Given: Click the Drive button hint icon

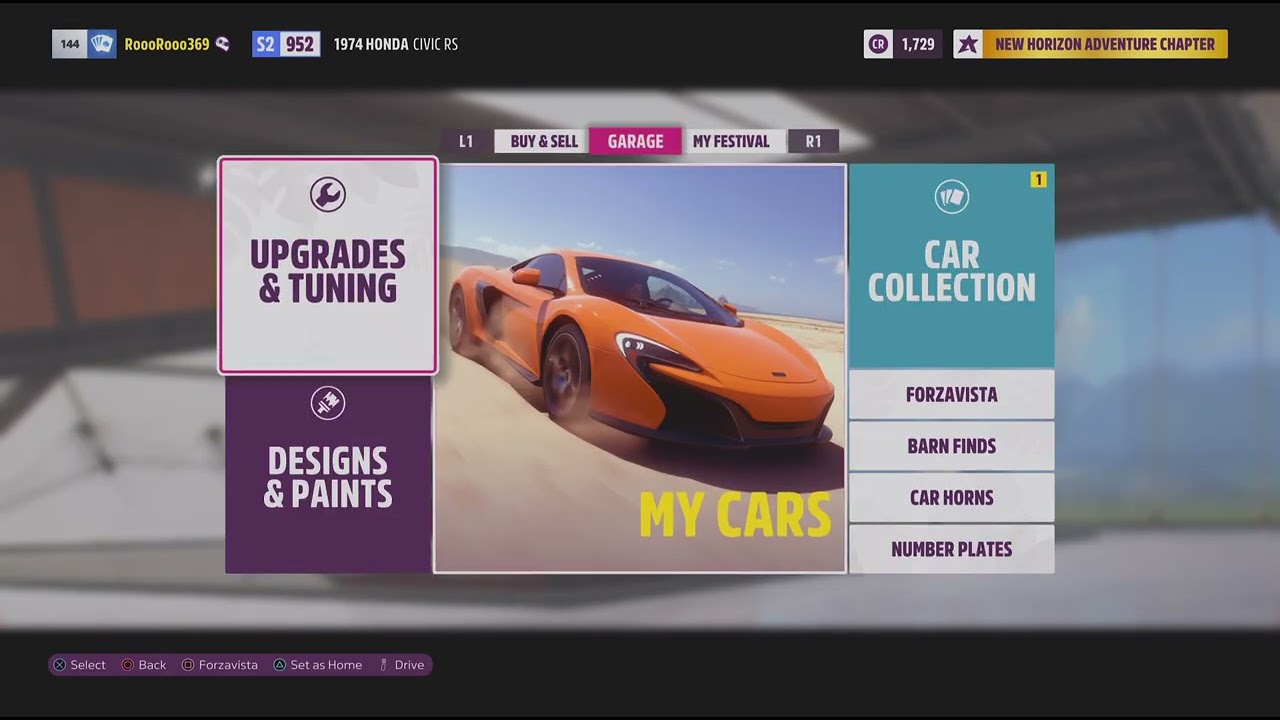Looking at the screenshot, I should click(x=383, y=665).
